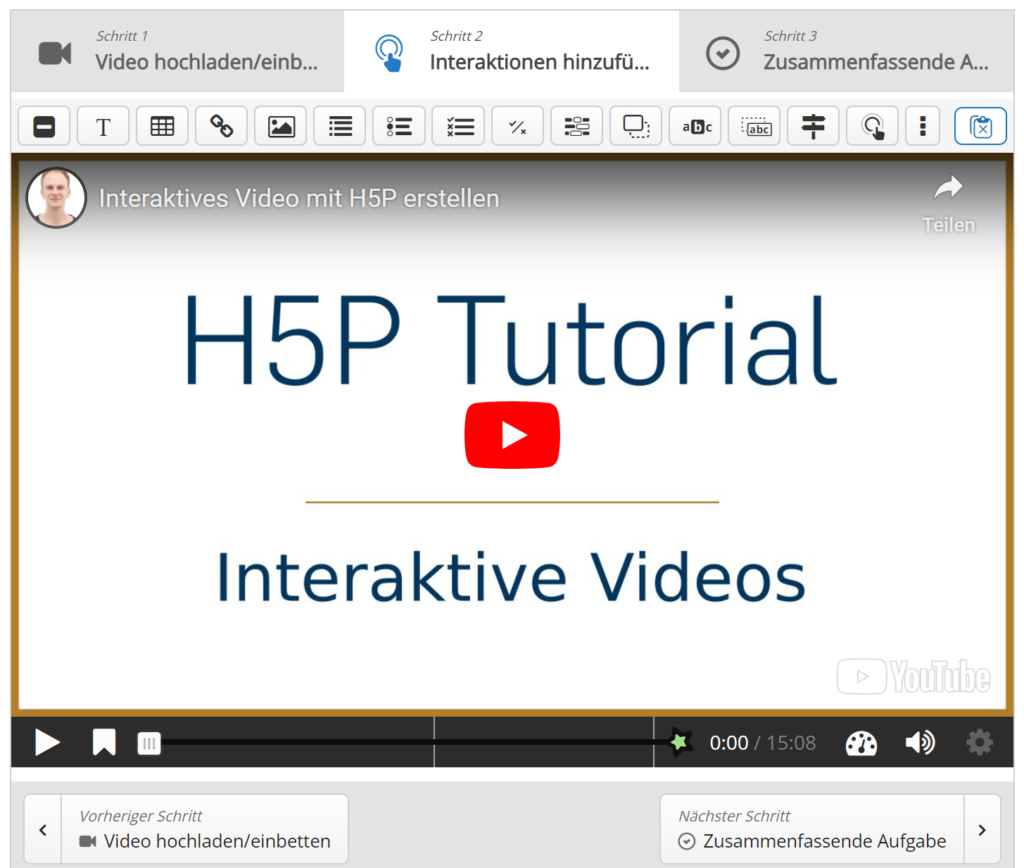Viewport: 1024px width, 868px height.
Task: Open the video on YouTube via logo
Action: click(x=914, y=677)
